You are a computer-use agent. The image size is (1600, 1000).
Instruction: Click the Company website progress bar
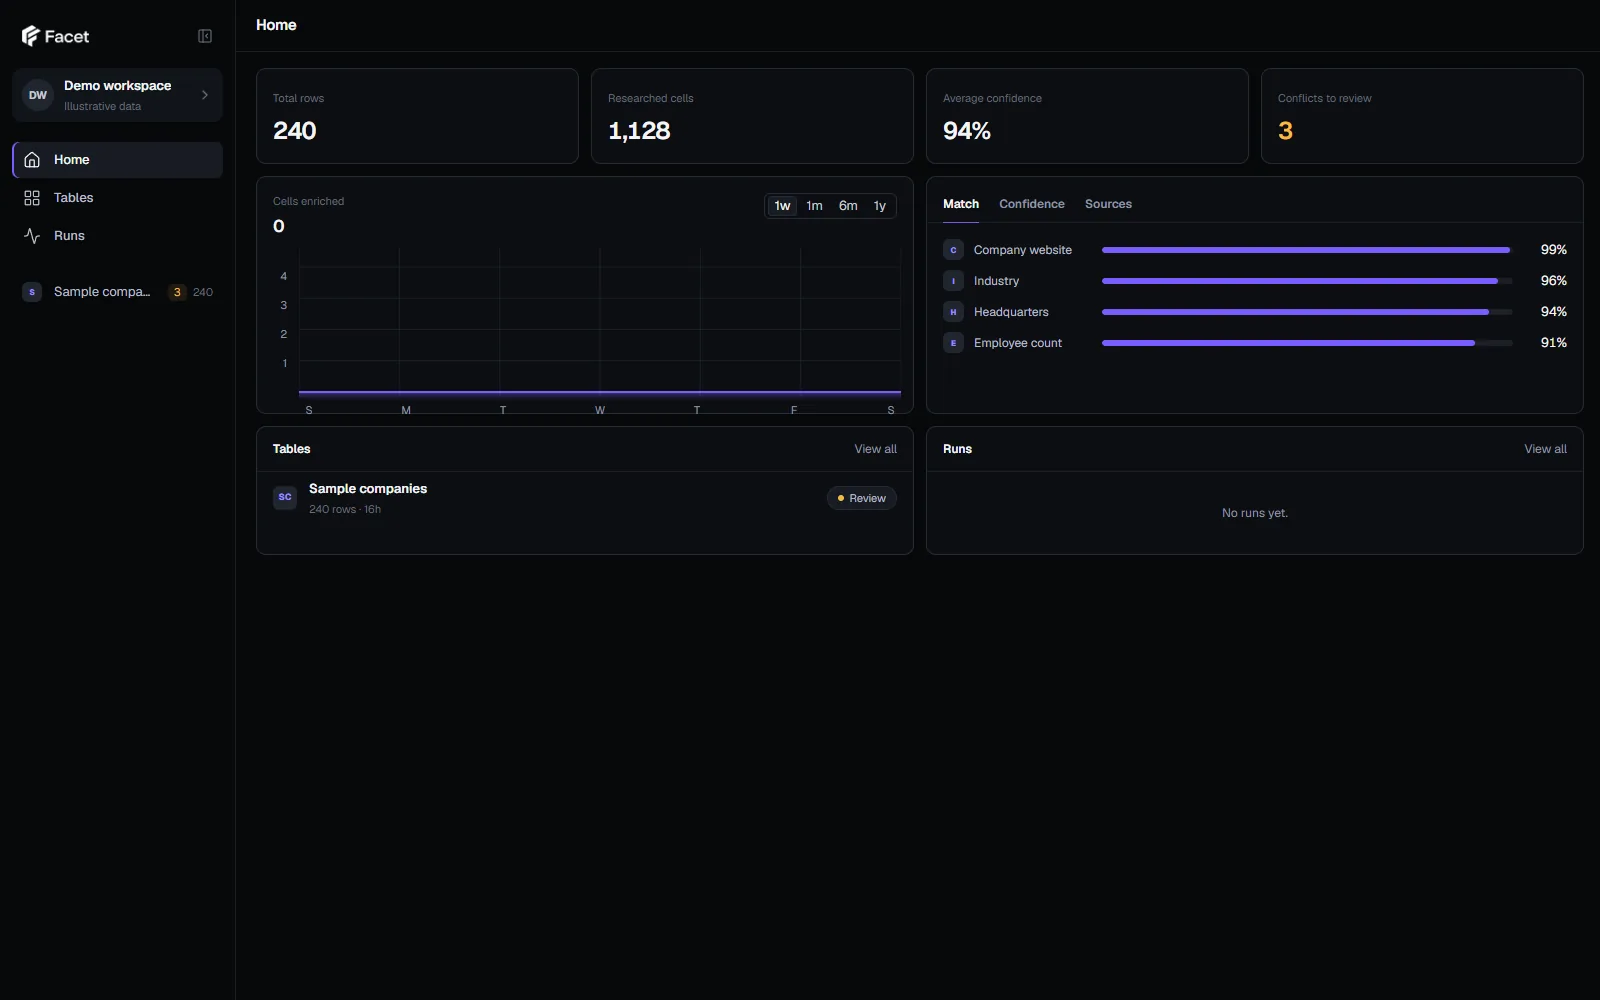tap(1307, 250)
